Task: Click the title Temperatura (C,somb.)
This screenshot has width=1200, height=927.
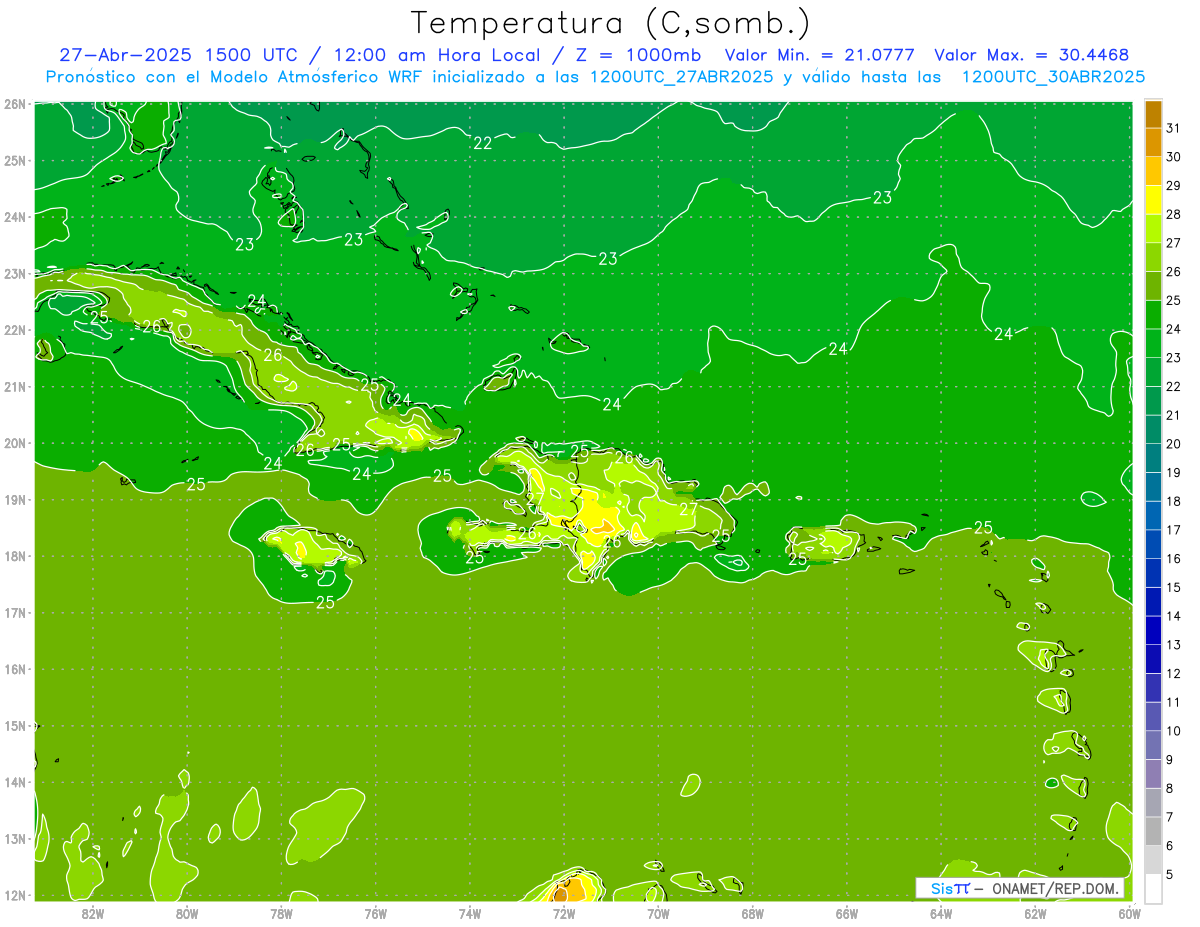Action: pyautogui.click(x=611, y=23)
